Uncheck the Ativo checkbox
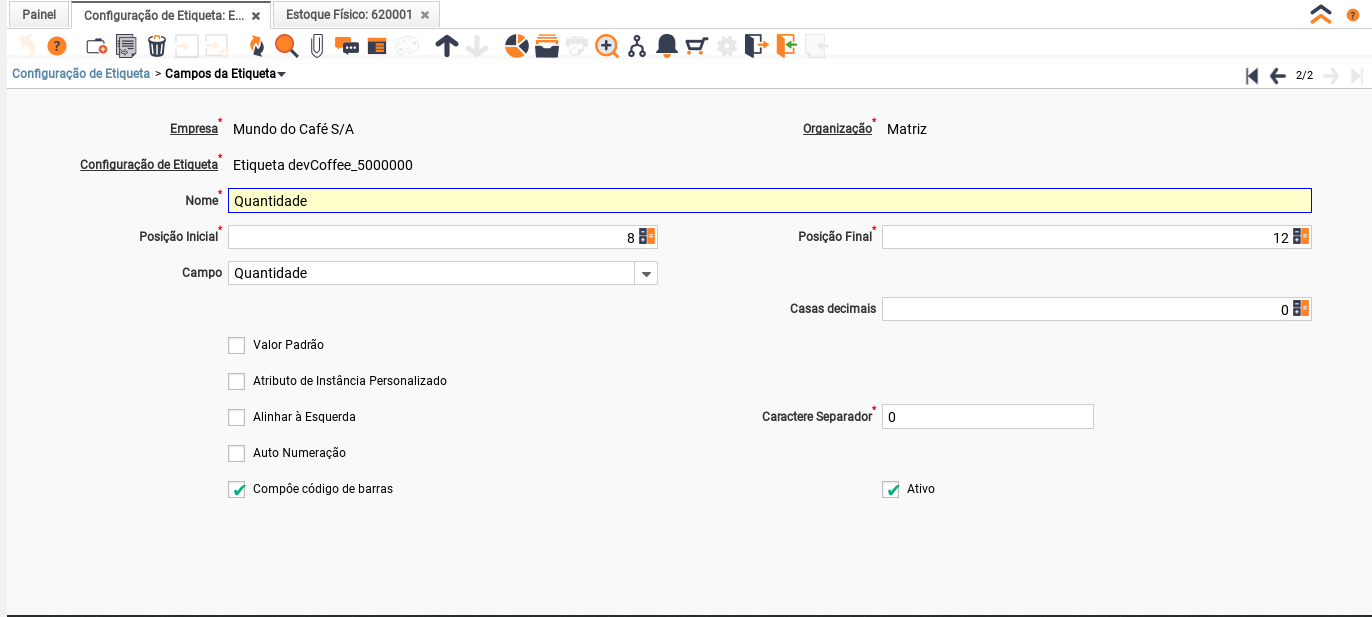The image size is (1372, 617). pos(890,489)
